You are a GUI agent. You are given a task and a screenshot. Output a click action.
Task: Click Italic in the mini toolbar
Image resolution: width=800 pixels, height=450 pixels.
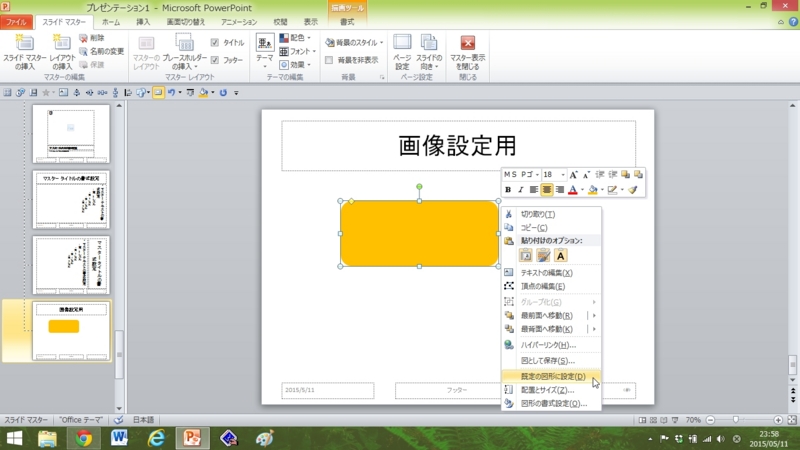(520, 190)
